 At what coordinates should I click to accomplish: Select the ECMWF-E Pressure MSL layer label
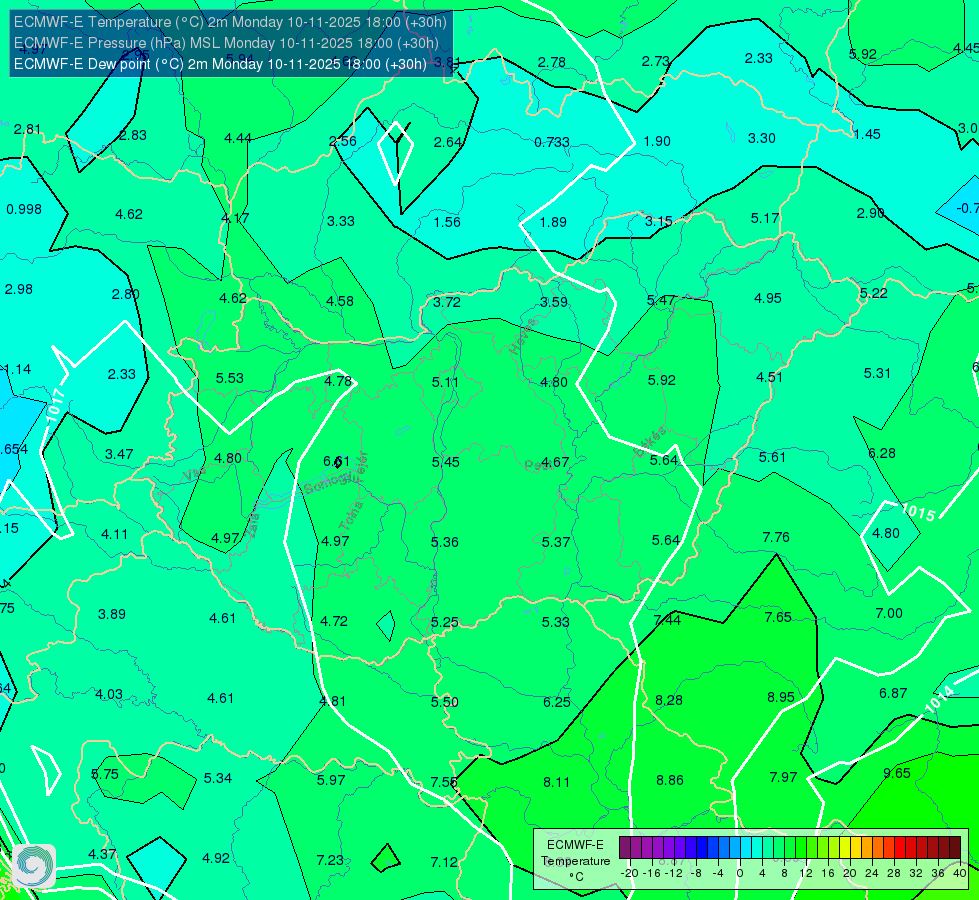point(226,43)
